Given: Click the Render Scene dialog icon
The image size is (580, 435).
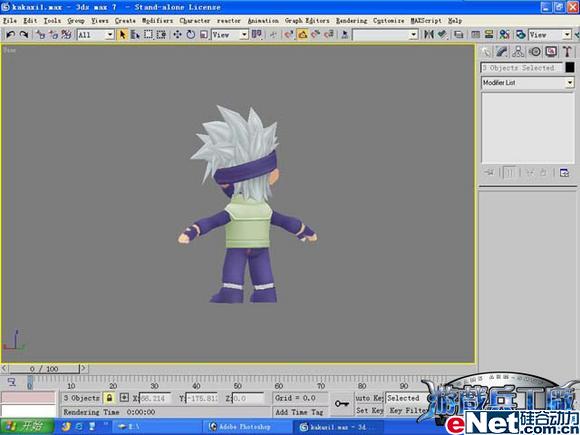Looking at the screenshot, I should click(520, 35).
